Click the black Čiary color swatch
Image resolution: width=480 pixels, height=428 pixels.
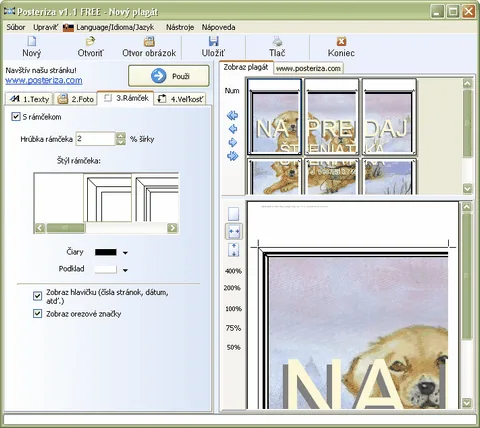pyautogui.click(x=106, y=252)
